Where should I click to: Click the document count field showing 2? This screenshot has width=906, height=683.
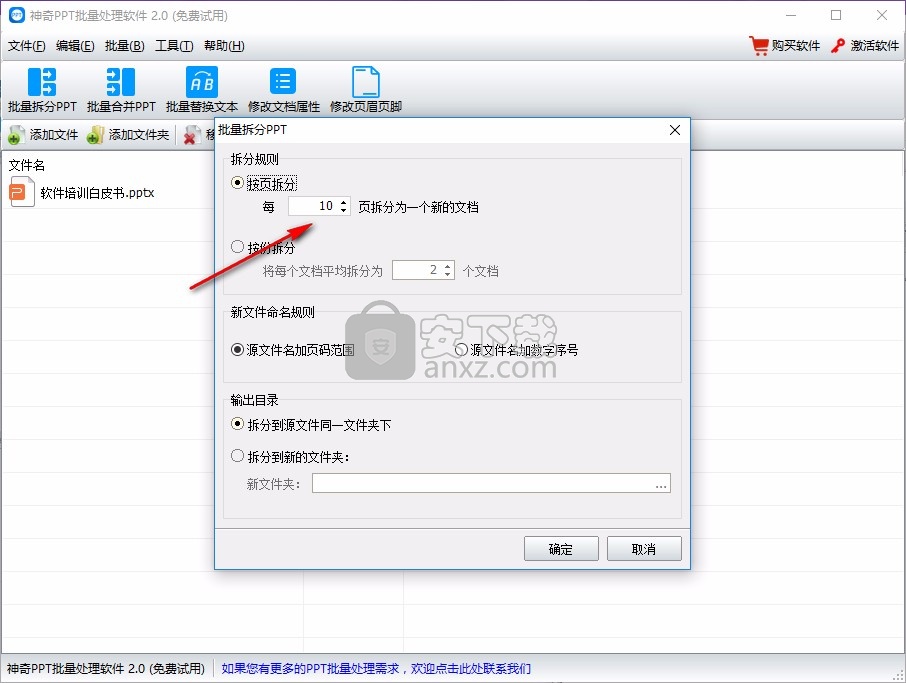[417, 270]
